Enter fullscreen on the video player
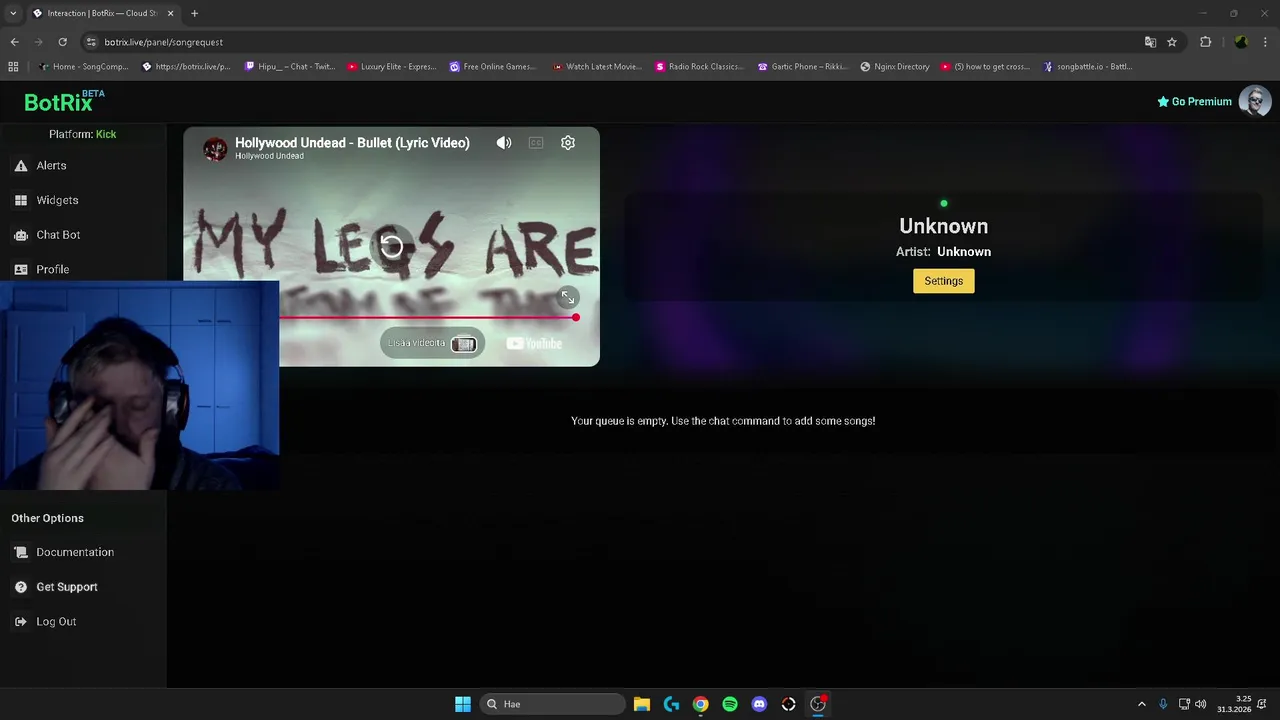 [x=568, y=298]
